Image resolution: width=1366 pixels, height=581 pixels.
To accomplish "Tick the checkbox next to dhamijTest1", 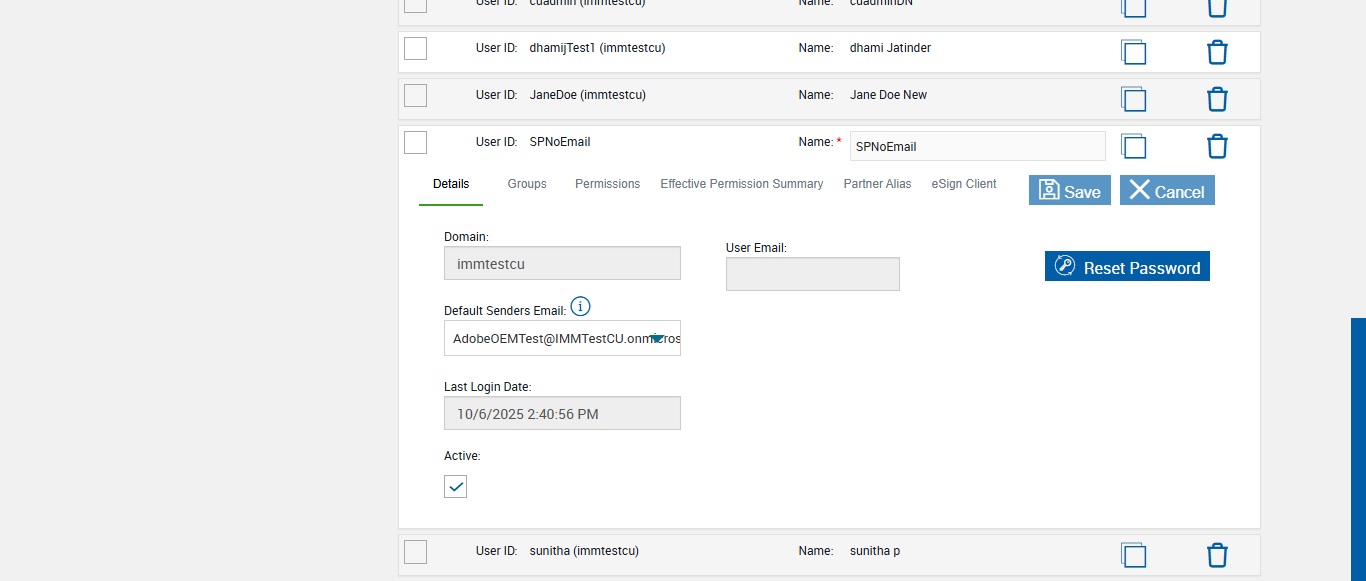I will (x=415, y=48).
